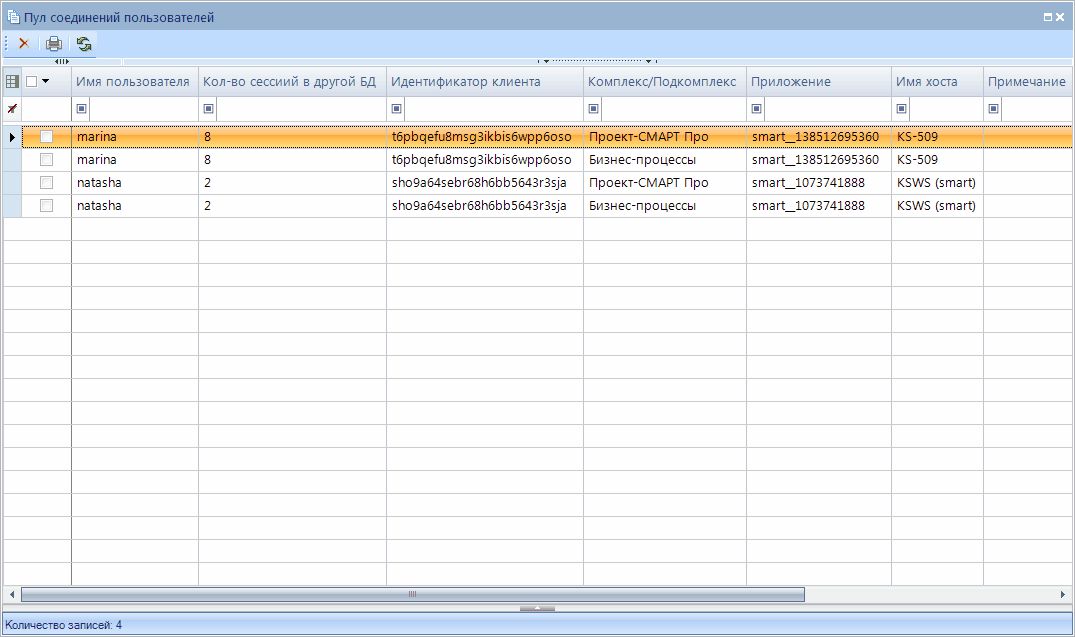Sort by Кол-во сессий в другой БД header

pos(290,81)
